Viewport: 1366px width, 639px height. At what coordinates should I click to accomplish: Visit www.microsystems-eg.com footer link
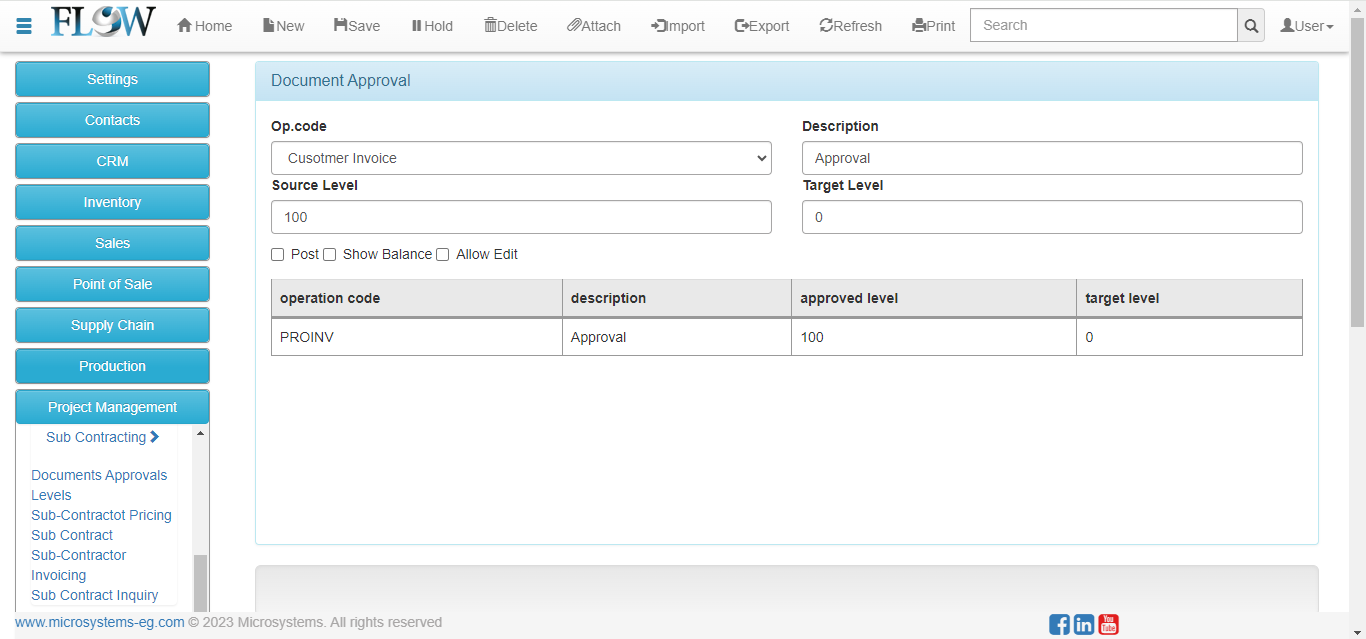[100, 622]
